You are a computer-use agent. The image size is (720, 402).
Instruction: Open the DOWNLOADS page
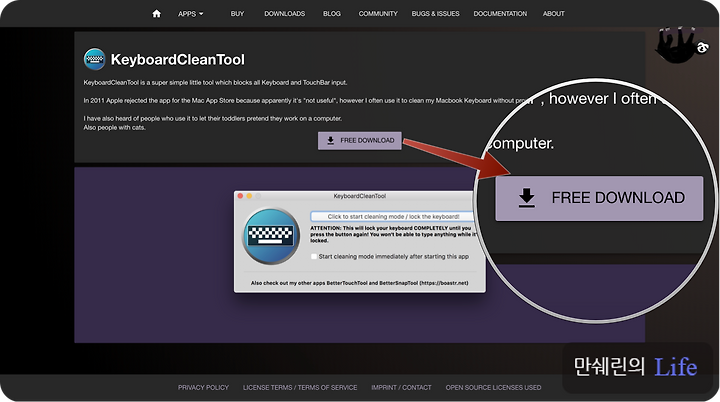coord(285,14)
